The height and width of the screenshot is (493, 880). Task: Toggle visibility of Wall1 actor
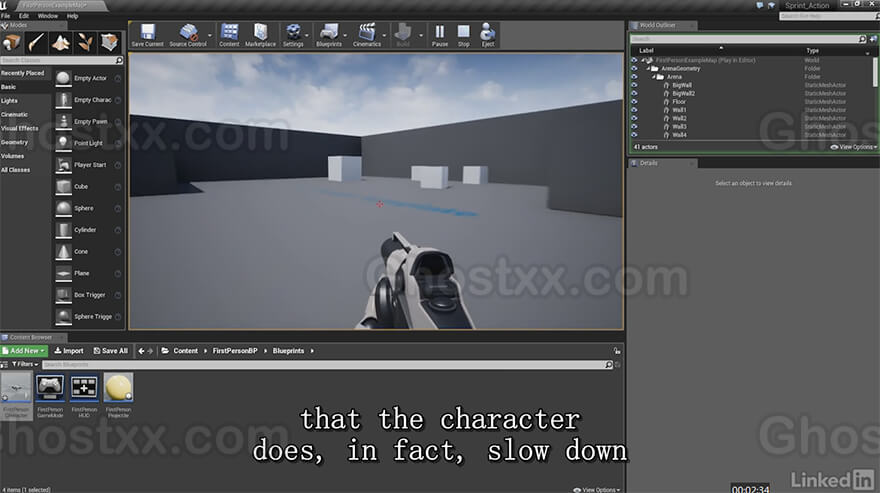point(634,110)
